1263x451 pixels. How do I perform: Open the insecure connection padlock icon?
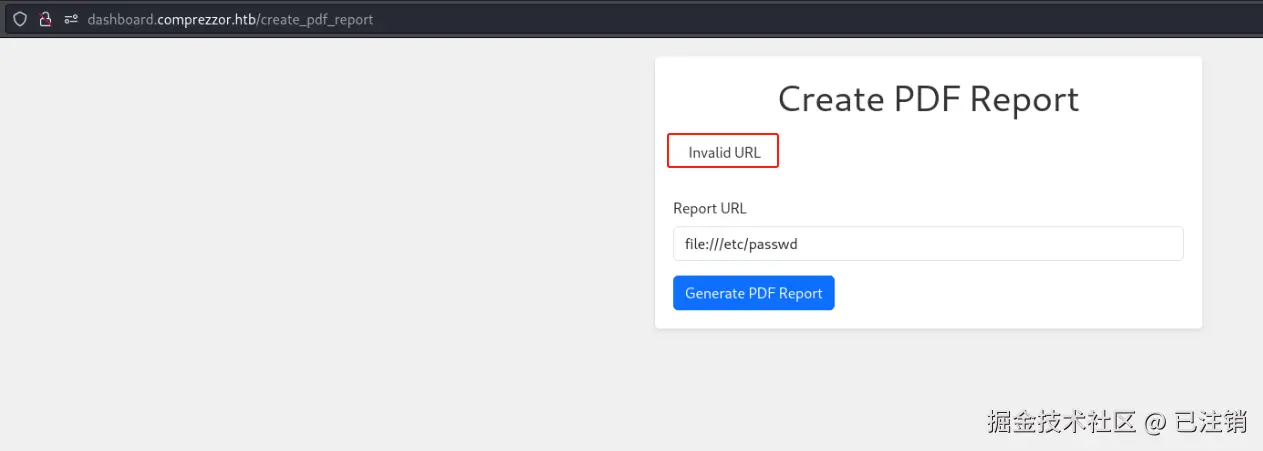45,19
